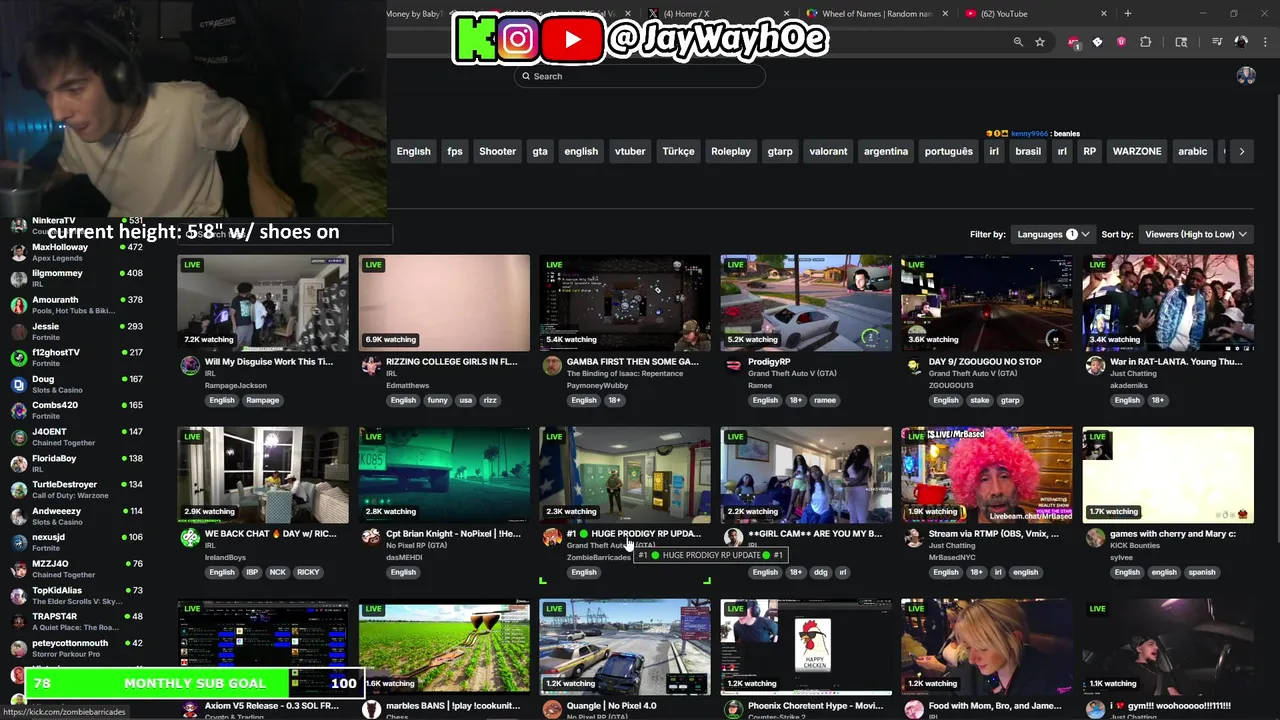
Task: Open MrBasedNYC channel avatar icon
Action: point(914,539)
